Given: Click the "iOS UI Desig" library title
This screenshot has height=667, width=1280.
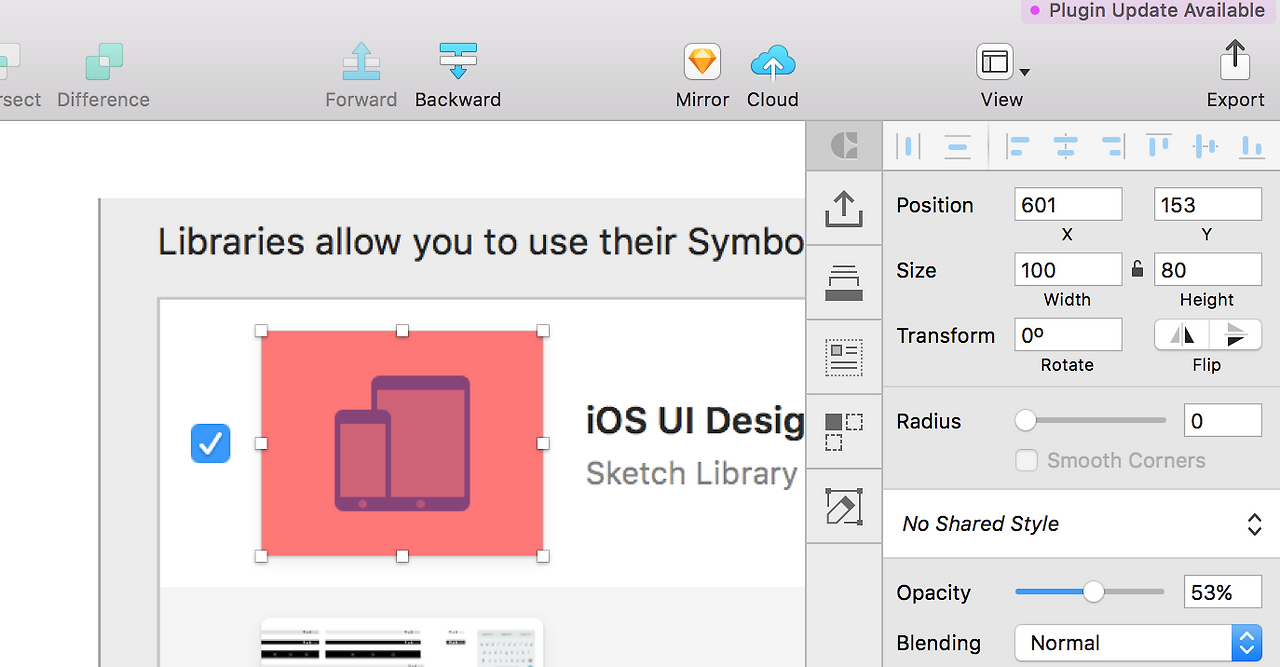Looking at the screenshot, I should [x=695, y=422].
